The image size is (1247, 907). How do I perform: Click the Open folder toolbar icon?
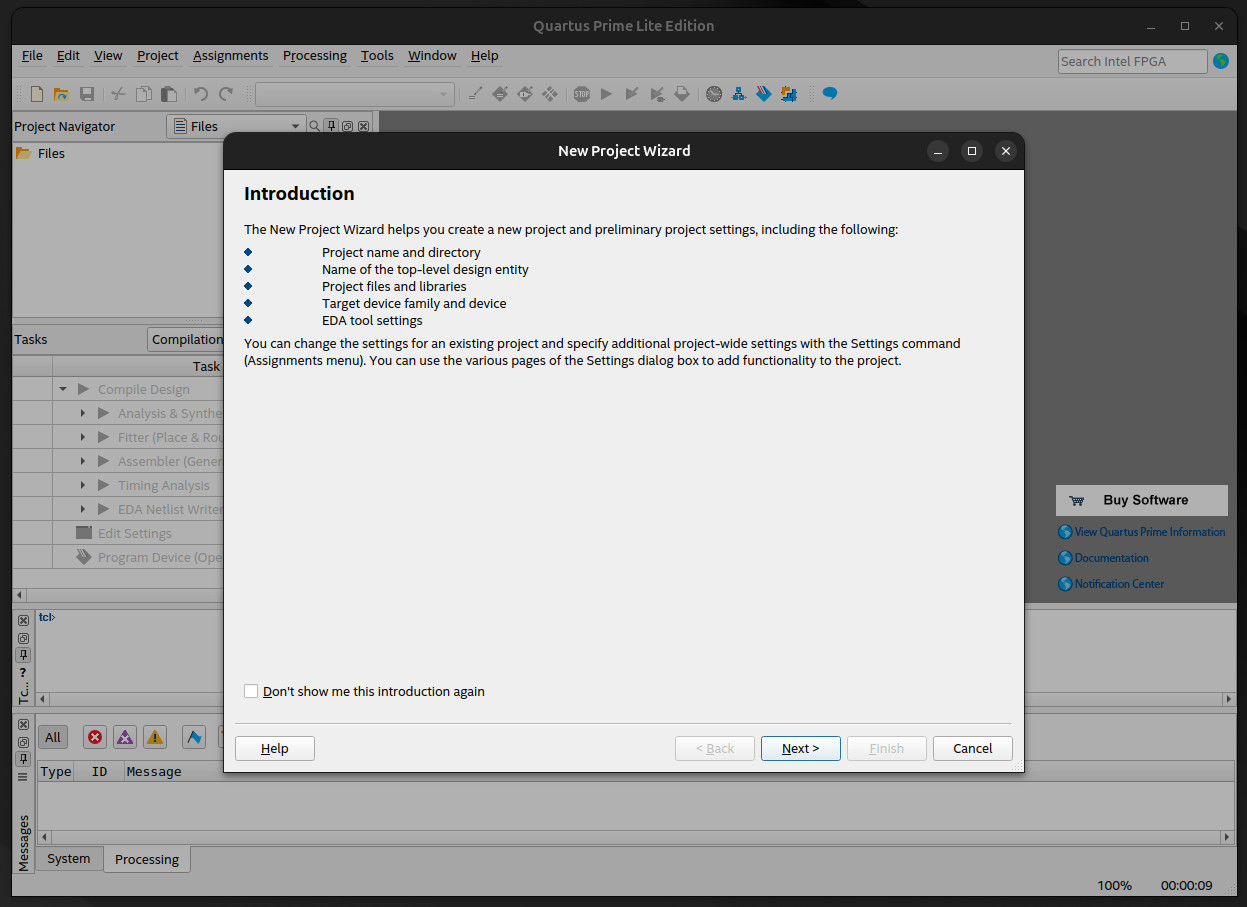(x=61, y=94)
